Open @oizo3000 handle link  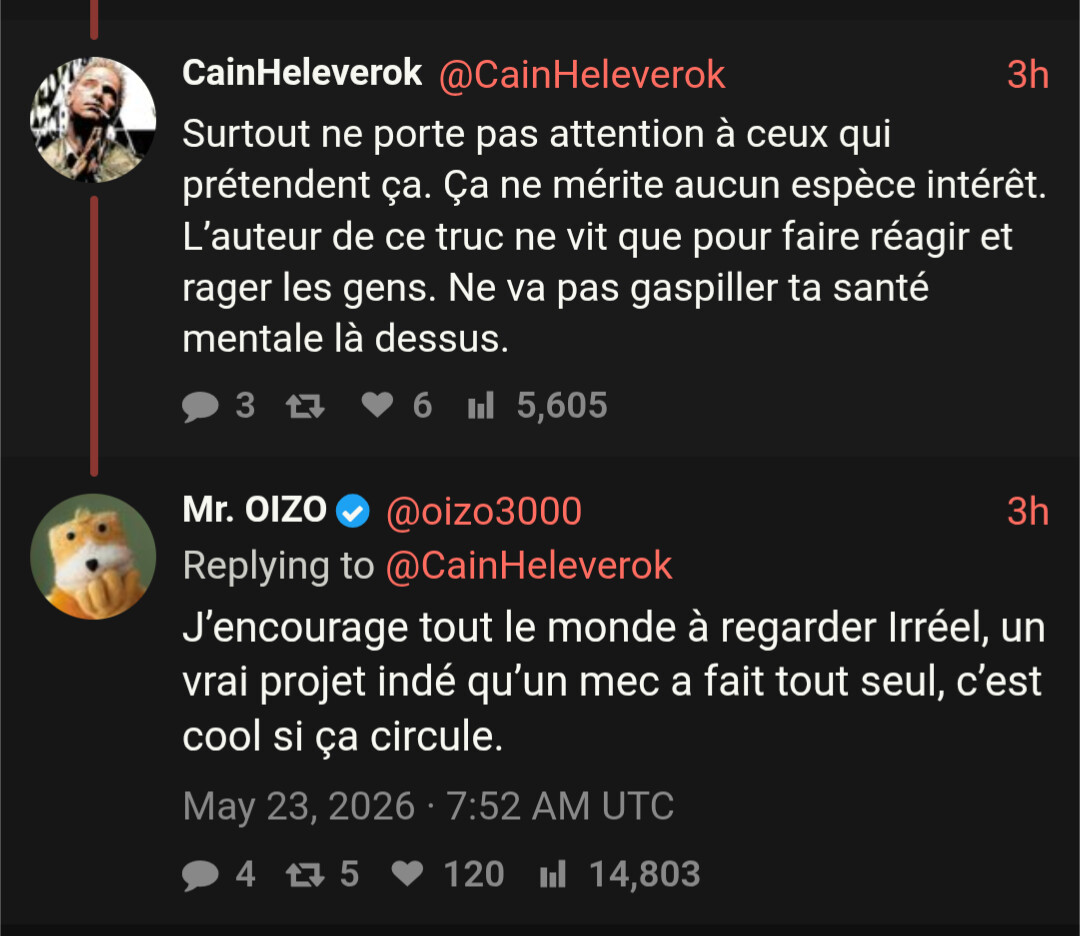coord(484,512)
